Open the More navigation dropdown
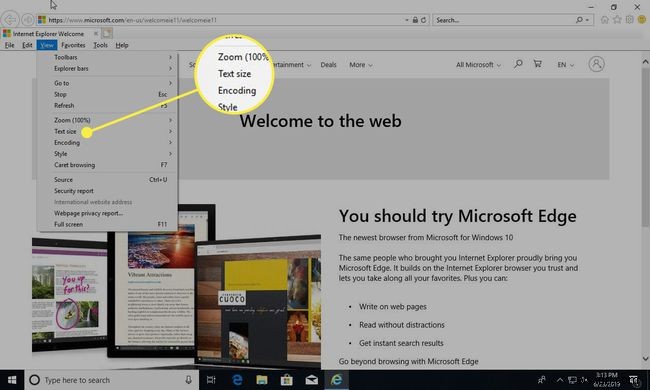 tap(361, 65)
